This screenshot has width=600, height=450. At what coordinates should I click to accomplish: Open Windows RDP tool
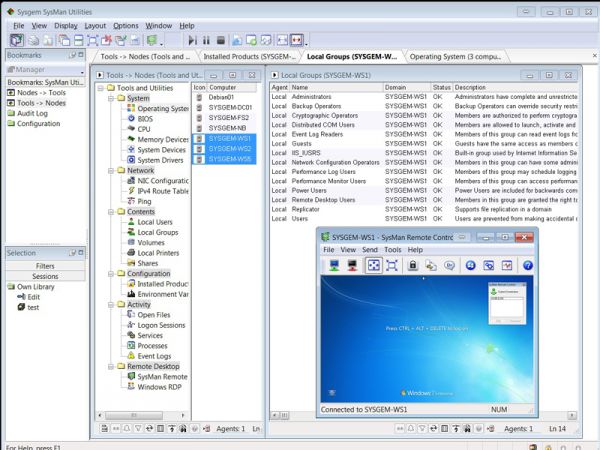(x=159, y=387)
